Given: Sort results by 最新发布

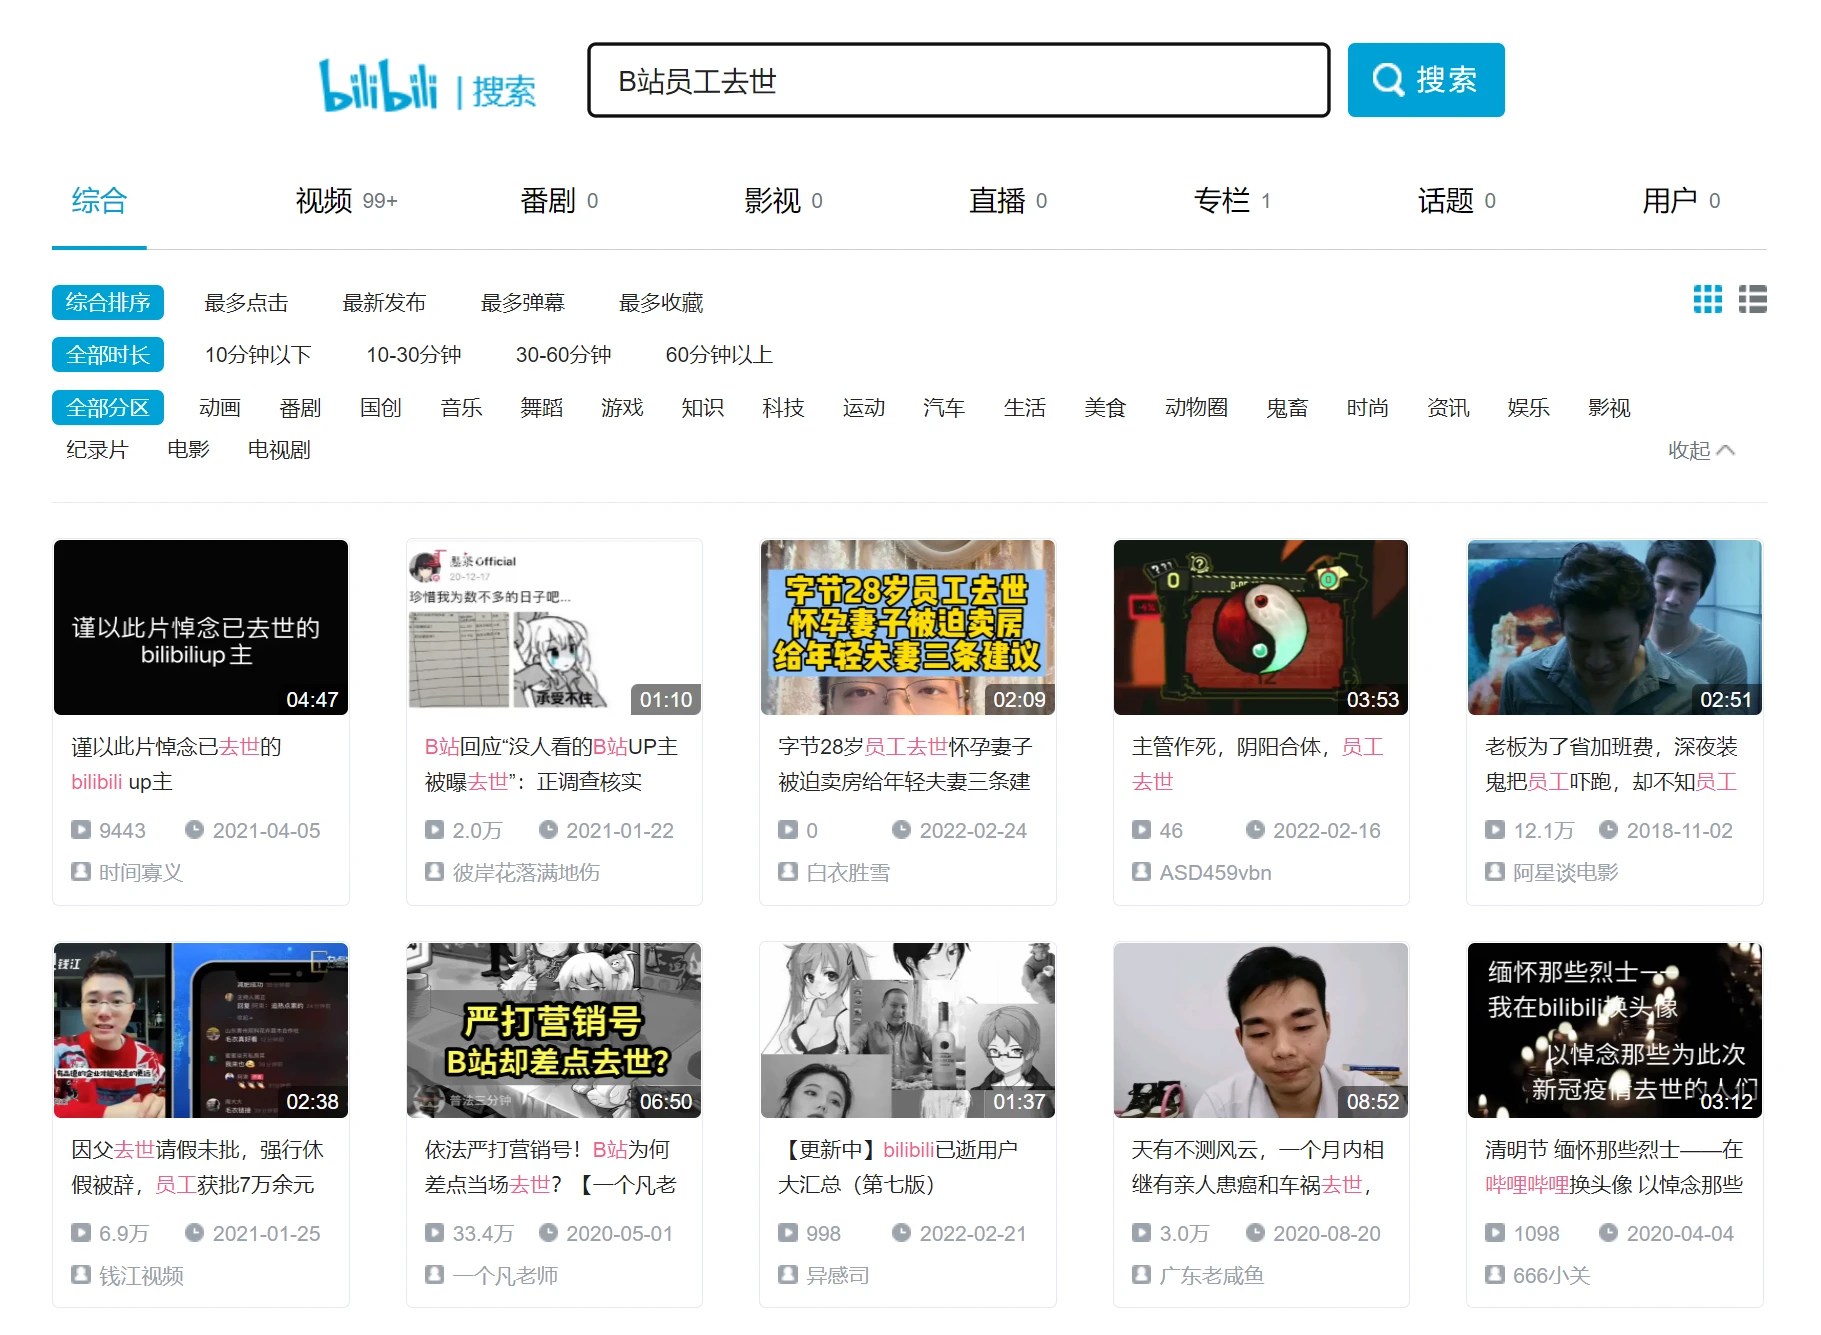Looking at the screenshot, I should point(384,302).
